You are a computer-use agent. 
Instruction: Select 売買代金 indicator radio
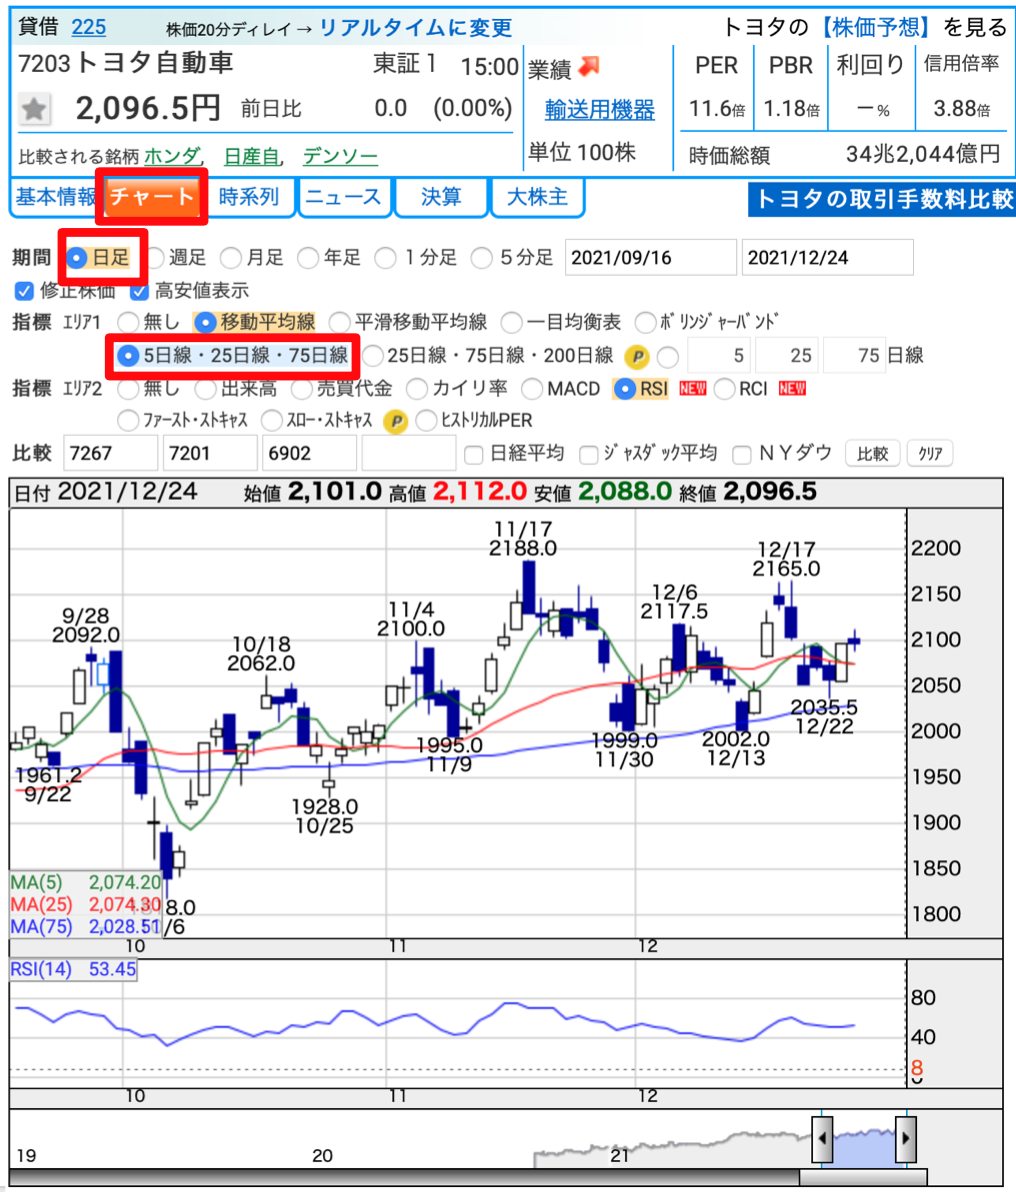coord(301,389)
